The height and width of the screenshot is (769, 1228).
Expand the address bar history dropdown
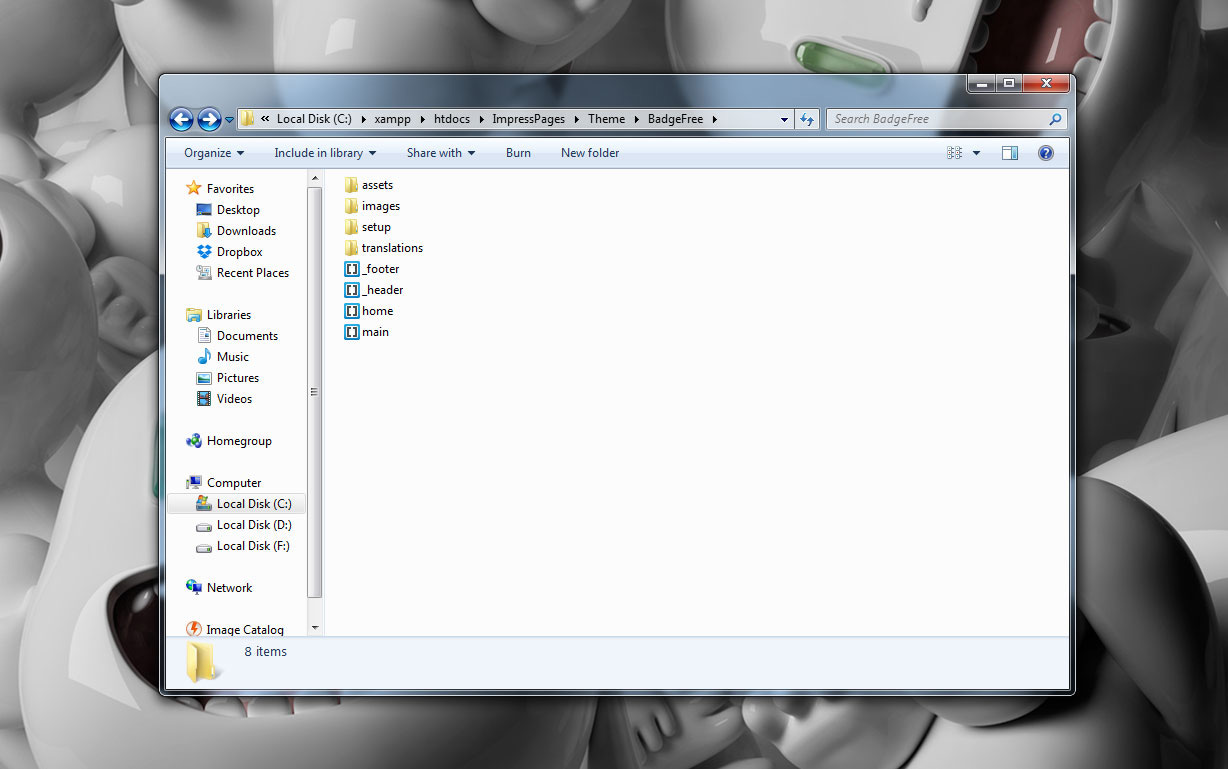click(784, 119)
